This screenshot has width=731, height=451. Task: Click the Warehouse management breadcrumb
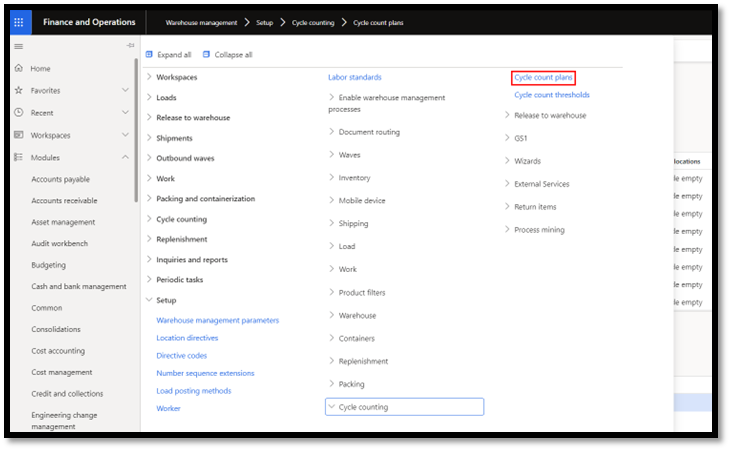click(x=201, y=21)
